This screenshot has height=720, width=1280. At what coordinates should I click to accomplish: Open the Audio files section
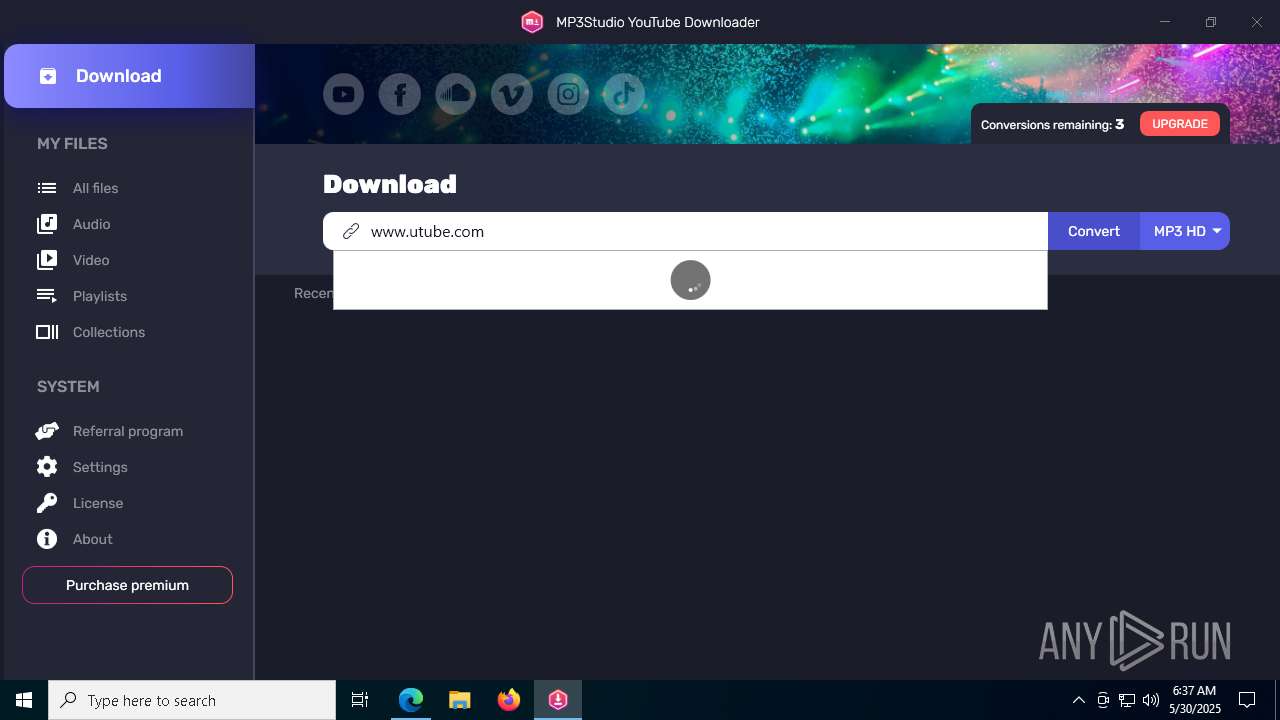coord(92,224)
